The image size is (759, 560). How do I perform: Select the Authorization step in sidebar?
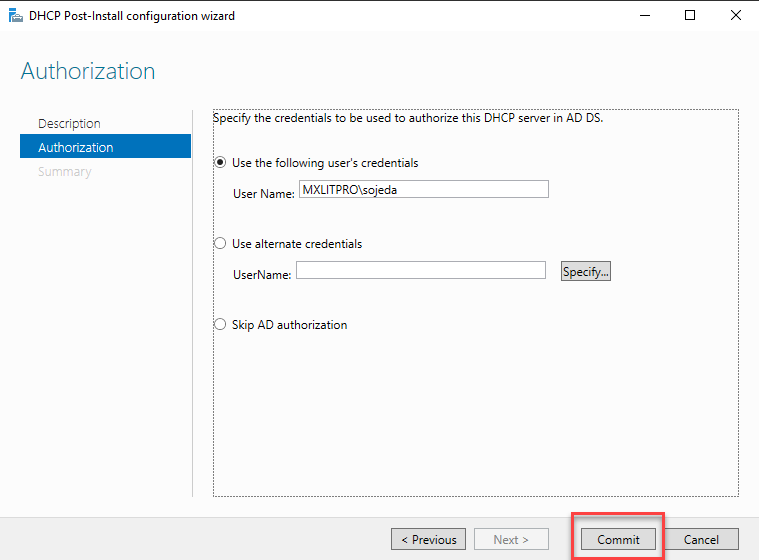pos(76,147)
